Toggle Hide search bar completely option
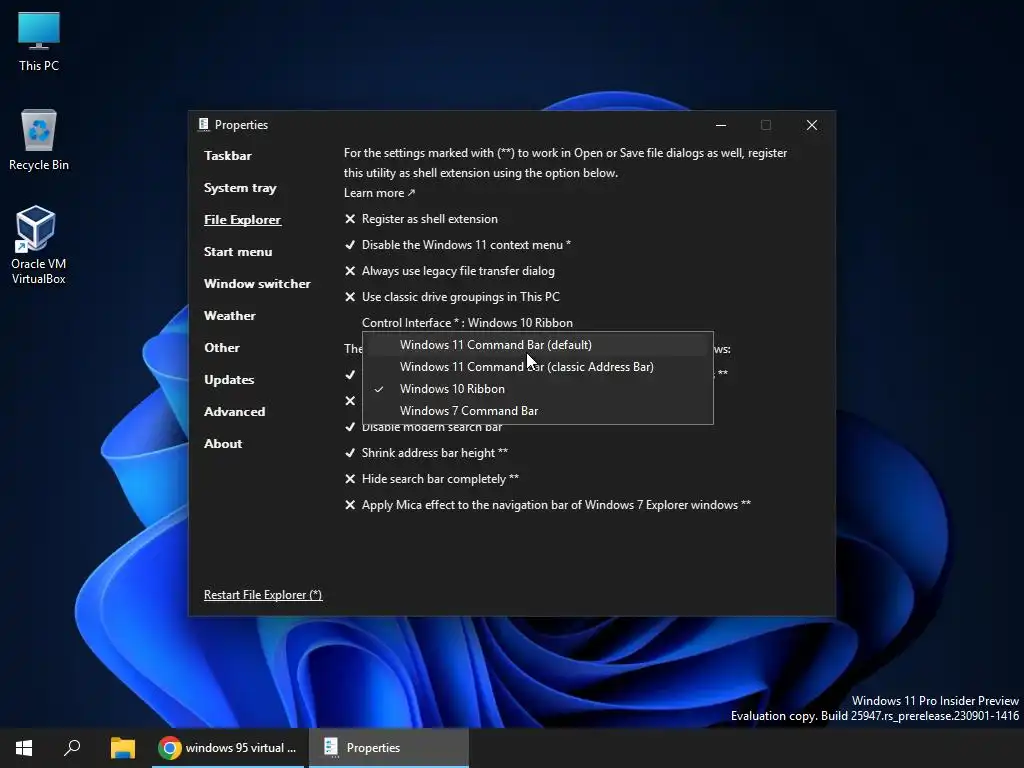This screenshot has width=1024, height=768. pos(432,479)
